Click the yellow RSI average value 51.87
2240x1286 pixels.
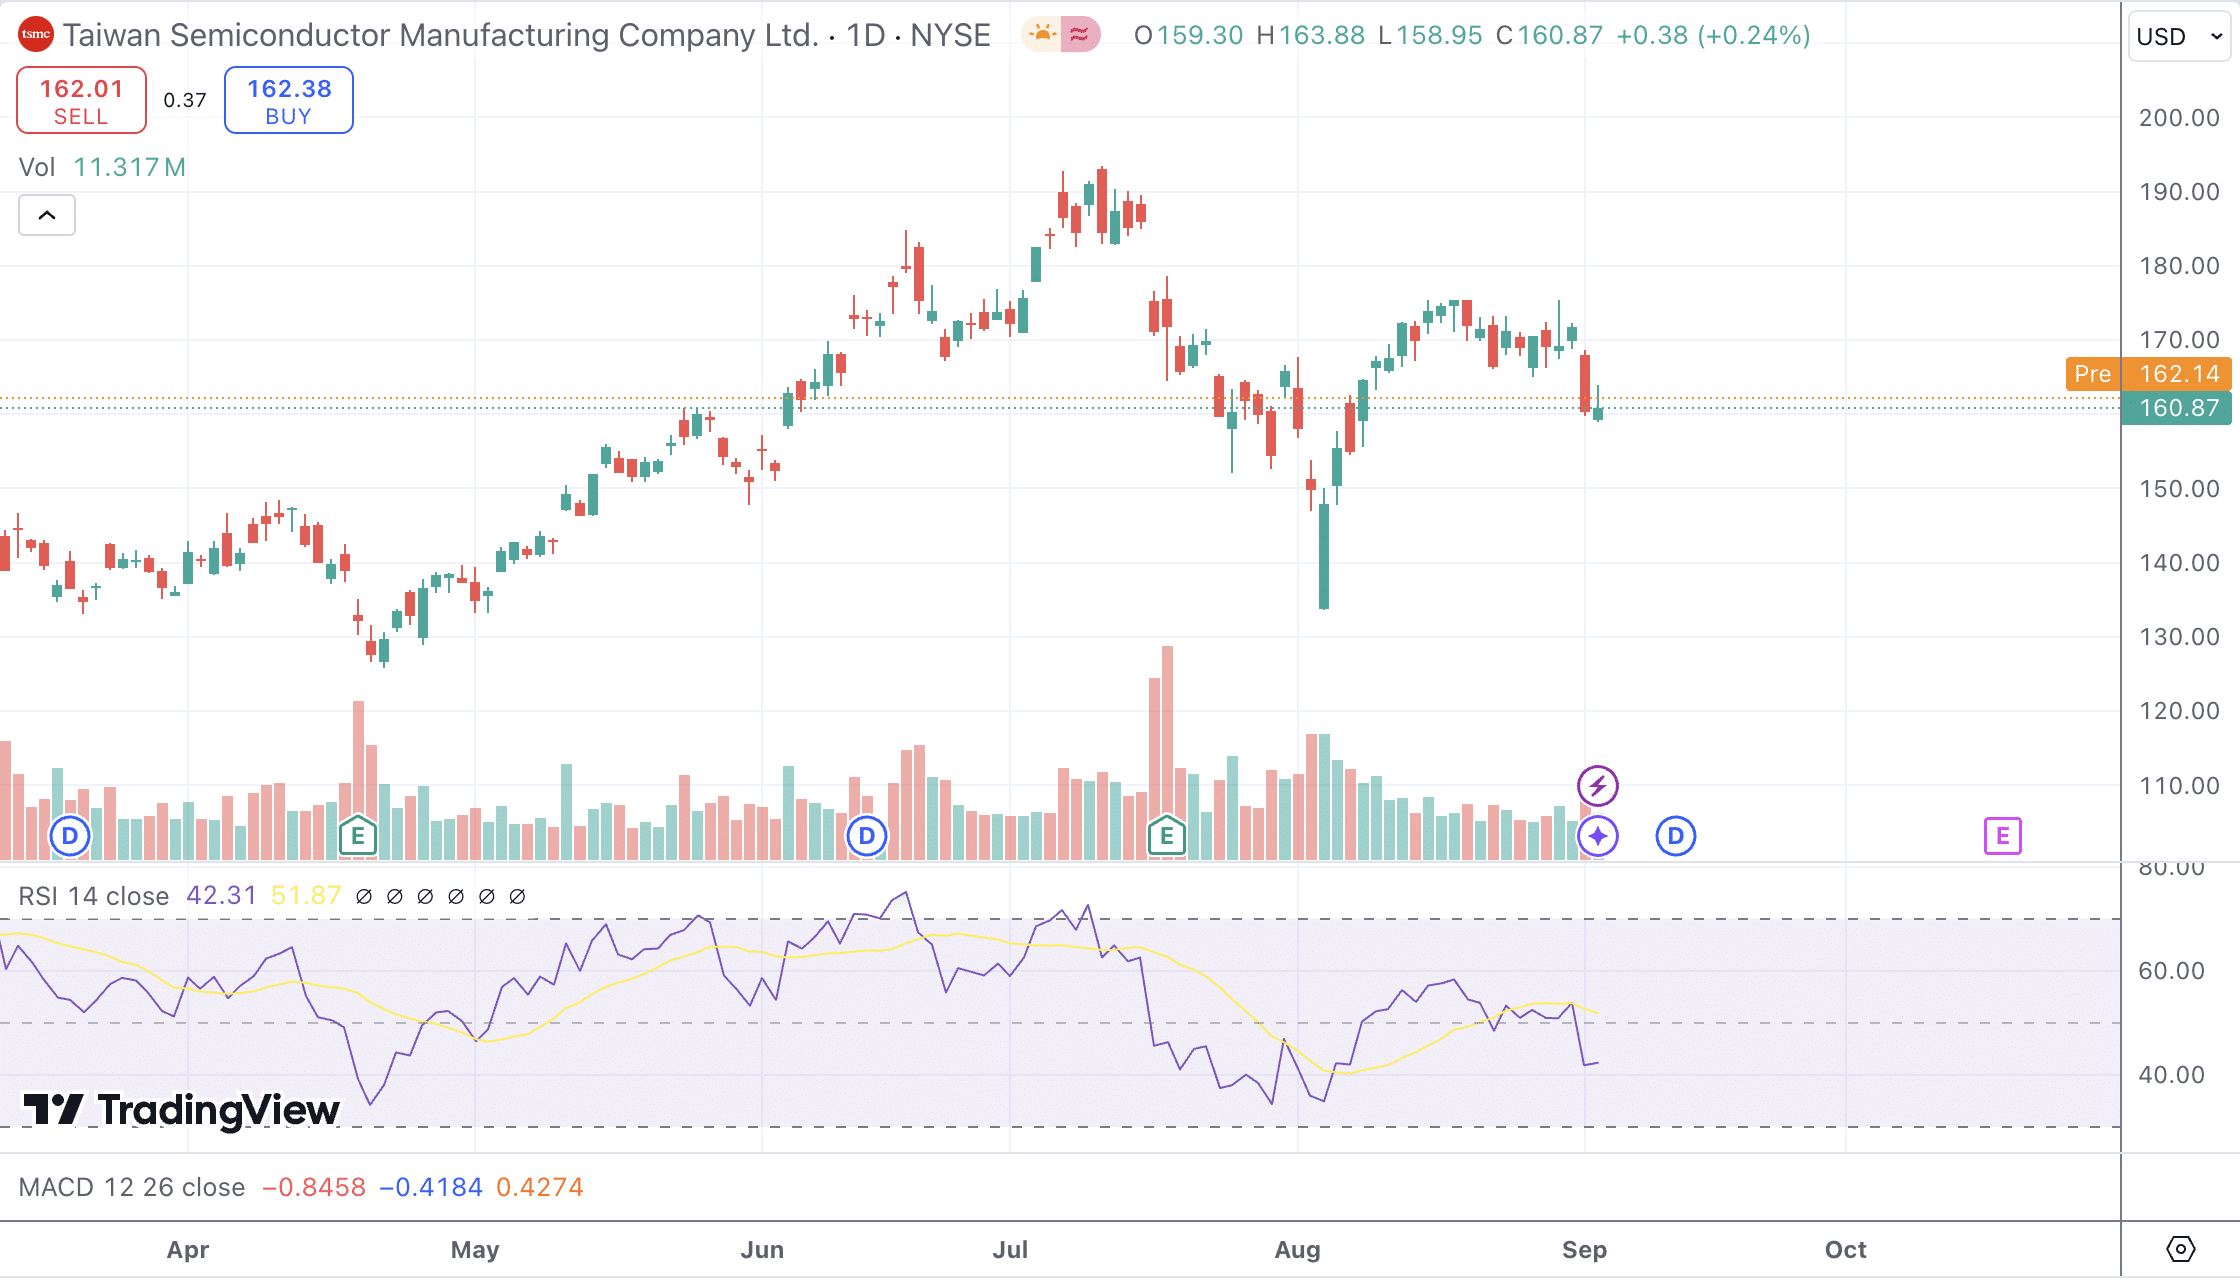click(x=306, y=895)
